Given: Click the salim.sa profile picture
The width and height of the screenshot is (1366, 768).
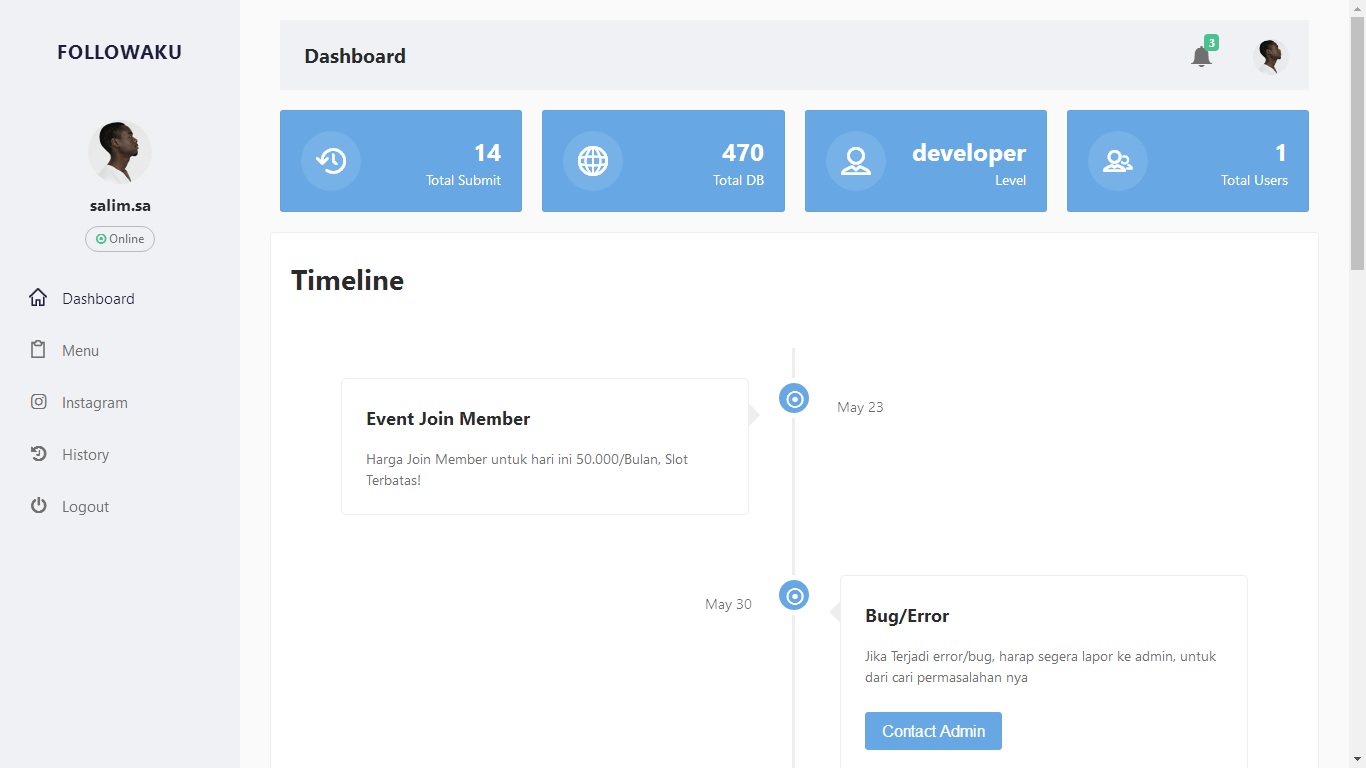Looking at the screenshot, I should 119,150.
